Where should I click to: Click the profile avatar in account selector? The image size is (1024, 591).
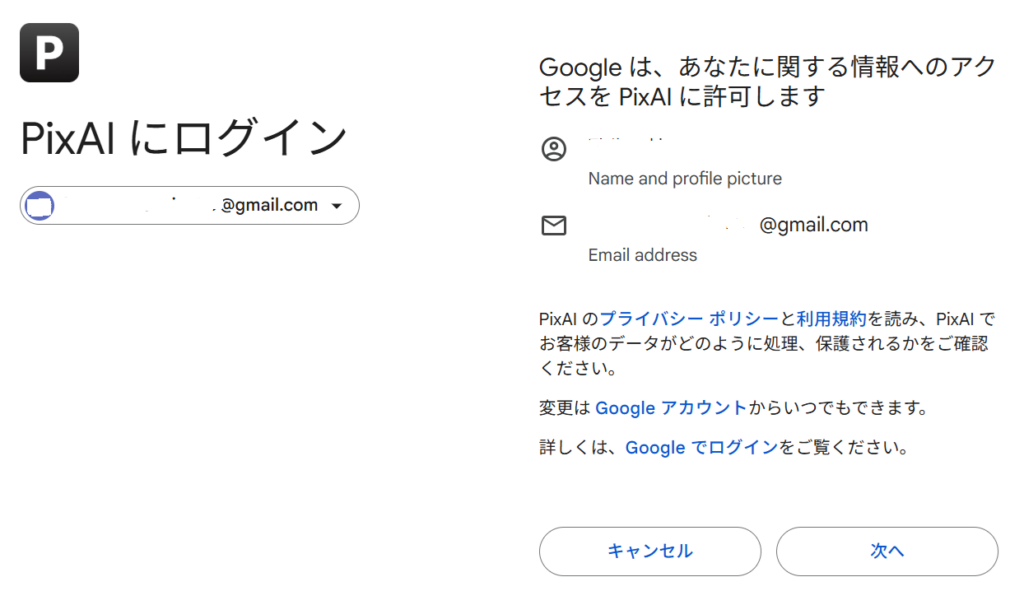[x=39, y=206]
